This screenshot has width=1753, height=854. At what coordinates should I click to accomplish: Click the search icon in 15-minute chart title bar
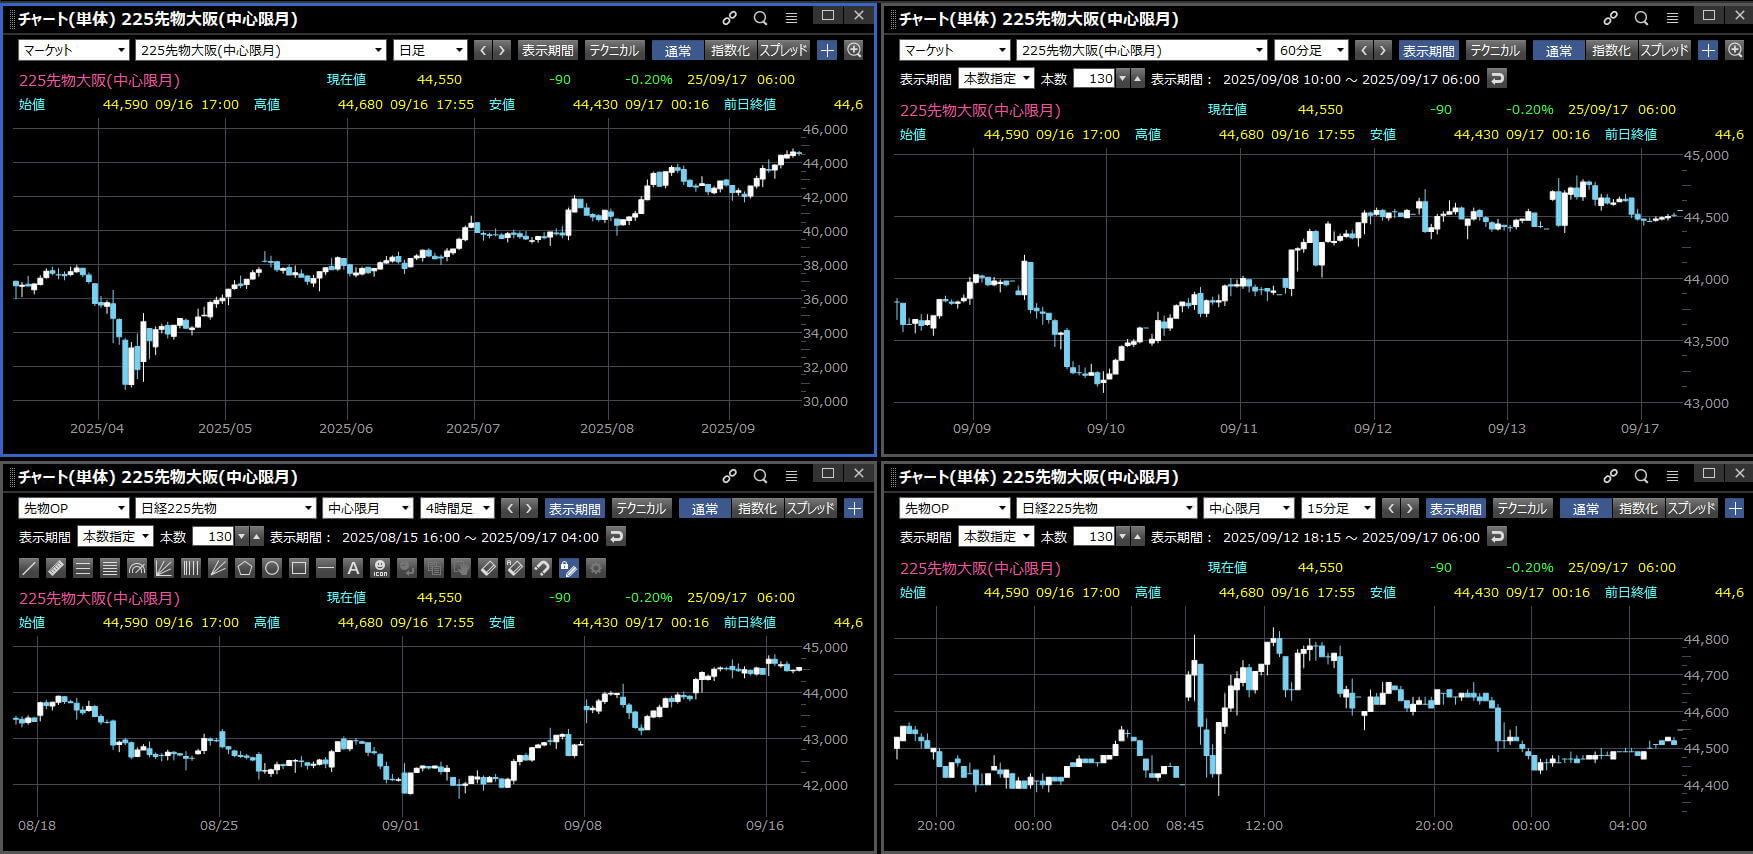[1641, 476]
